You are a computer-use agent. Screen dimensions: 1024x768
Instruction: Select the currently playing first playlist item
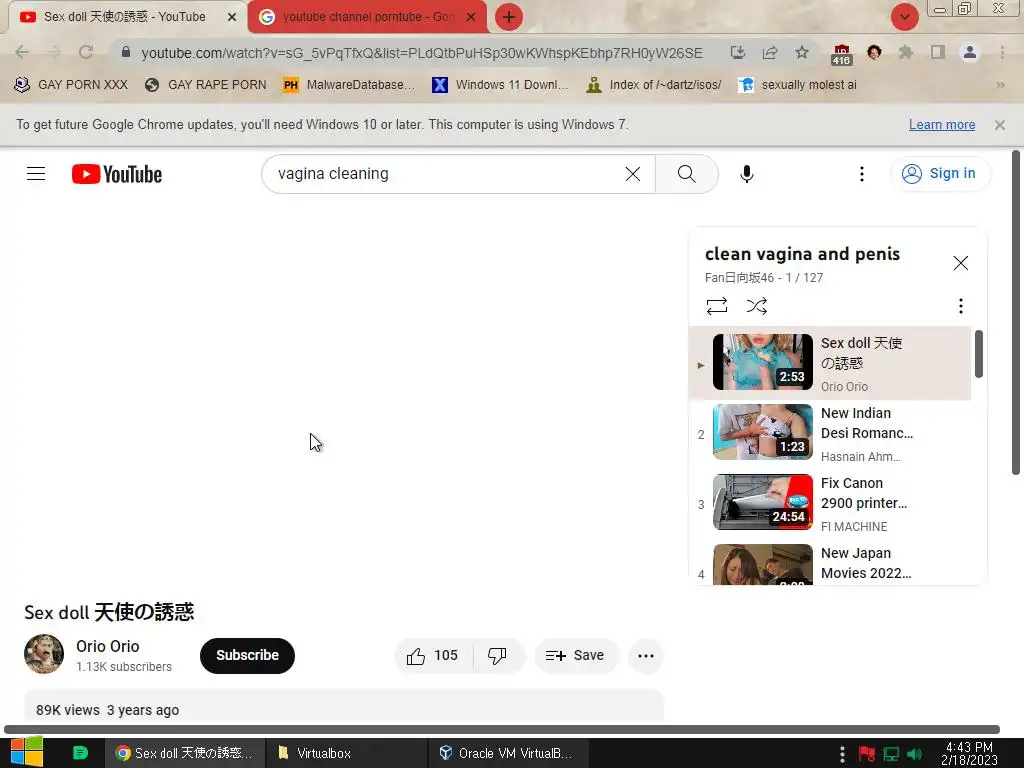click(x=829, y=363)
